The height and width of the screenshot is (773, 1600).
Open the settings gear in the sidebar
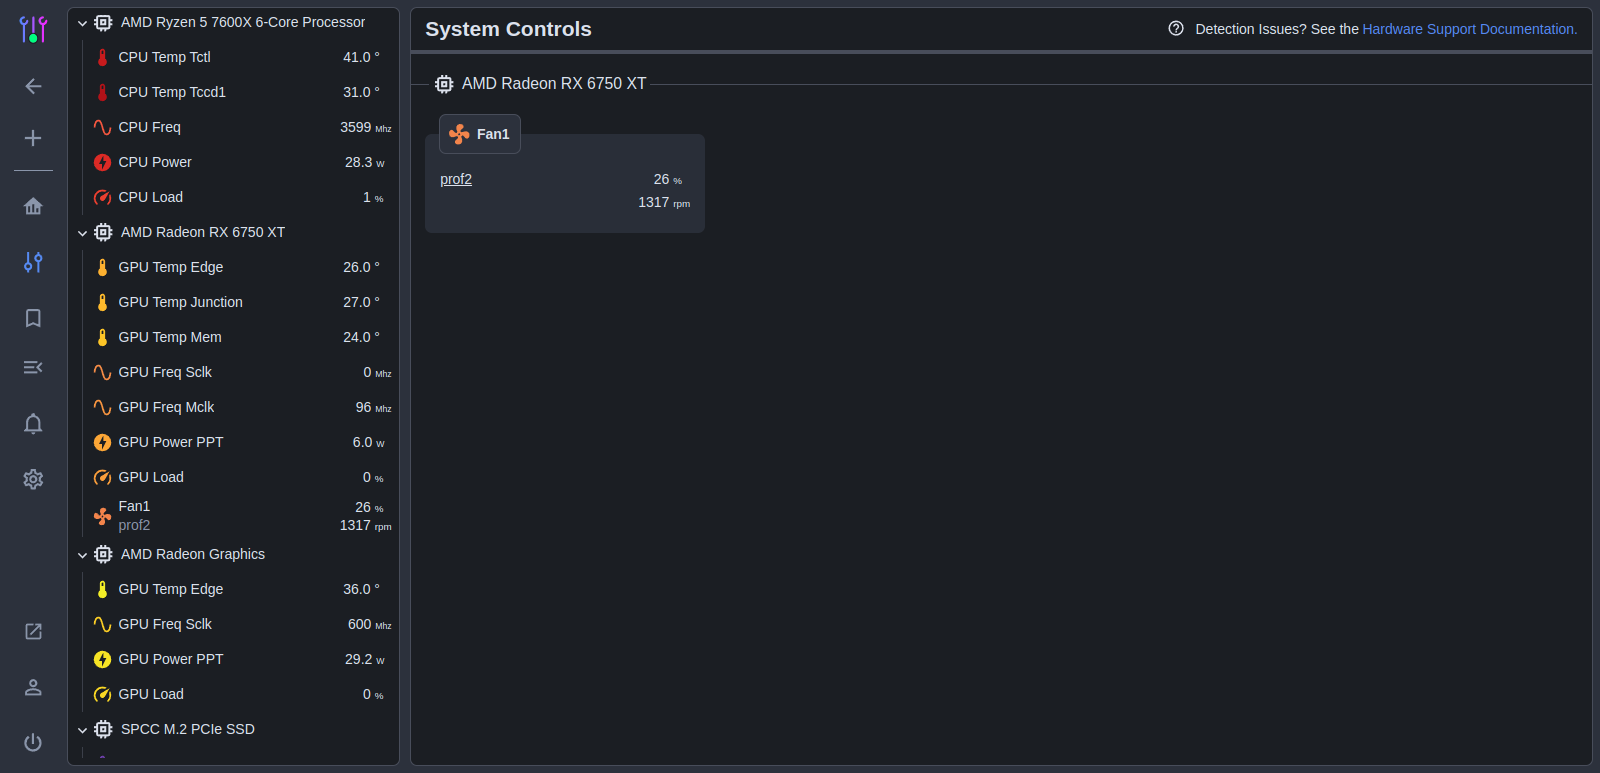[33, 479]
